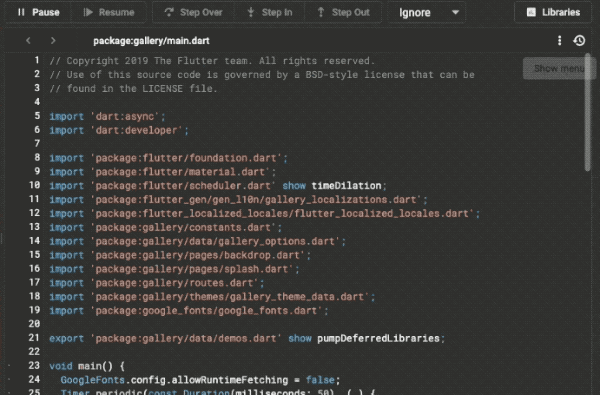Click gallery_theme_data.dart import on line 18
Viewport: 600px width, 395px height.
pos(230,297)
